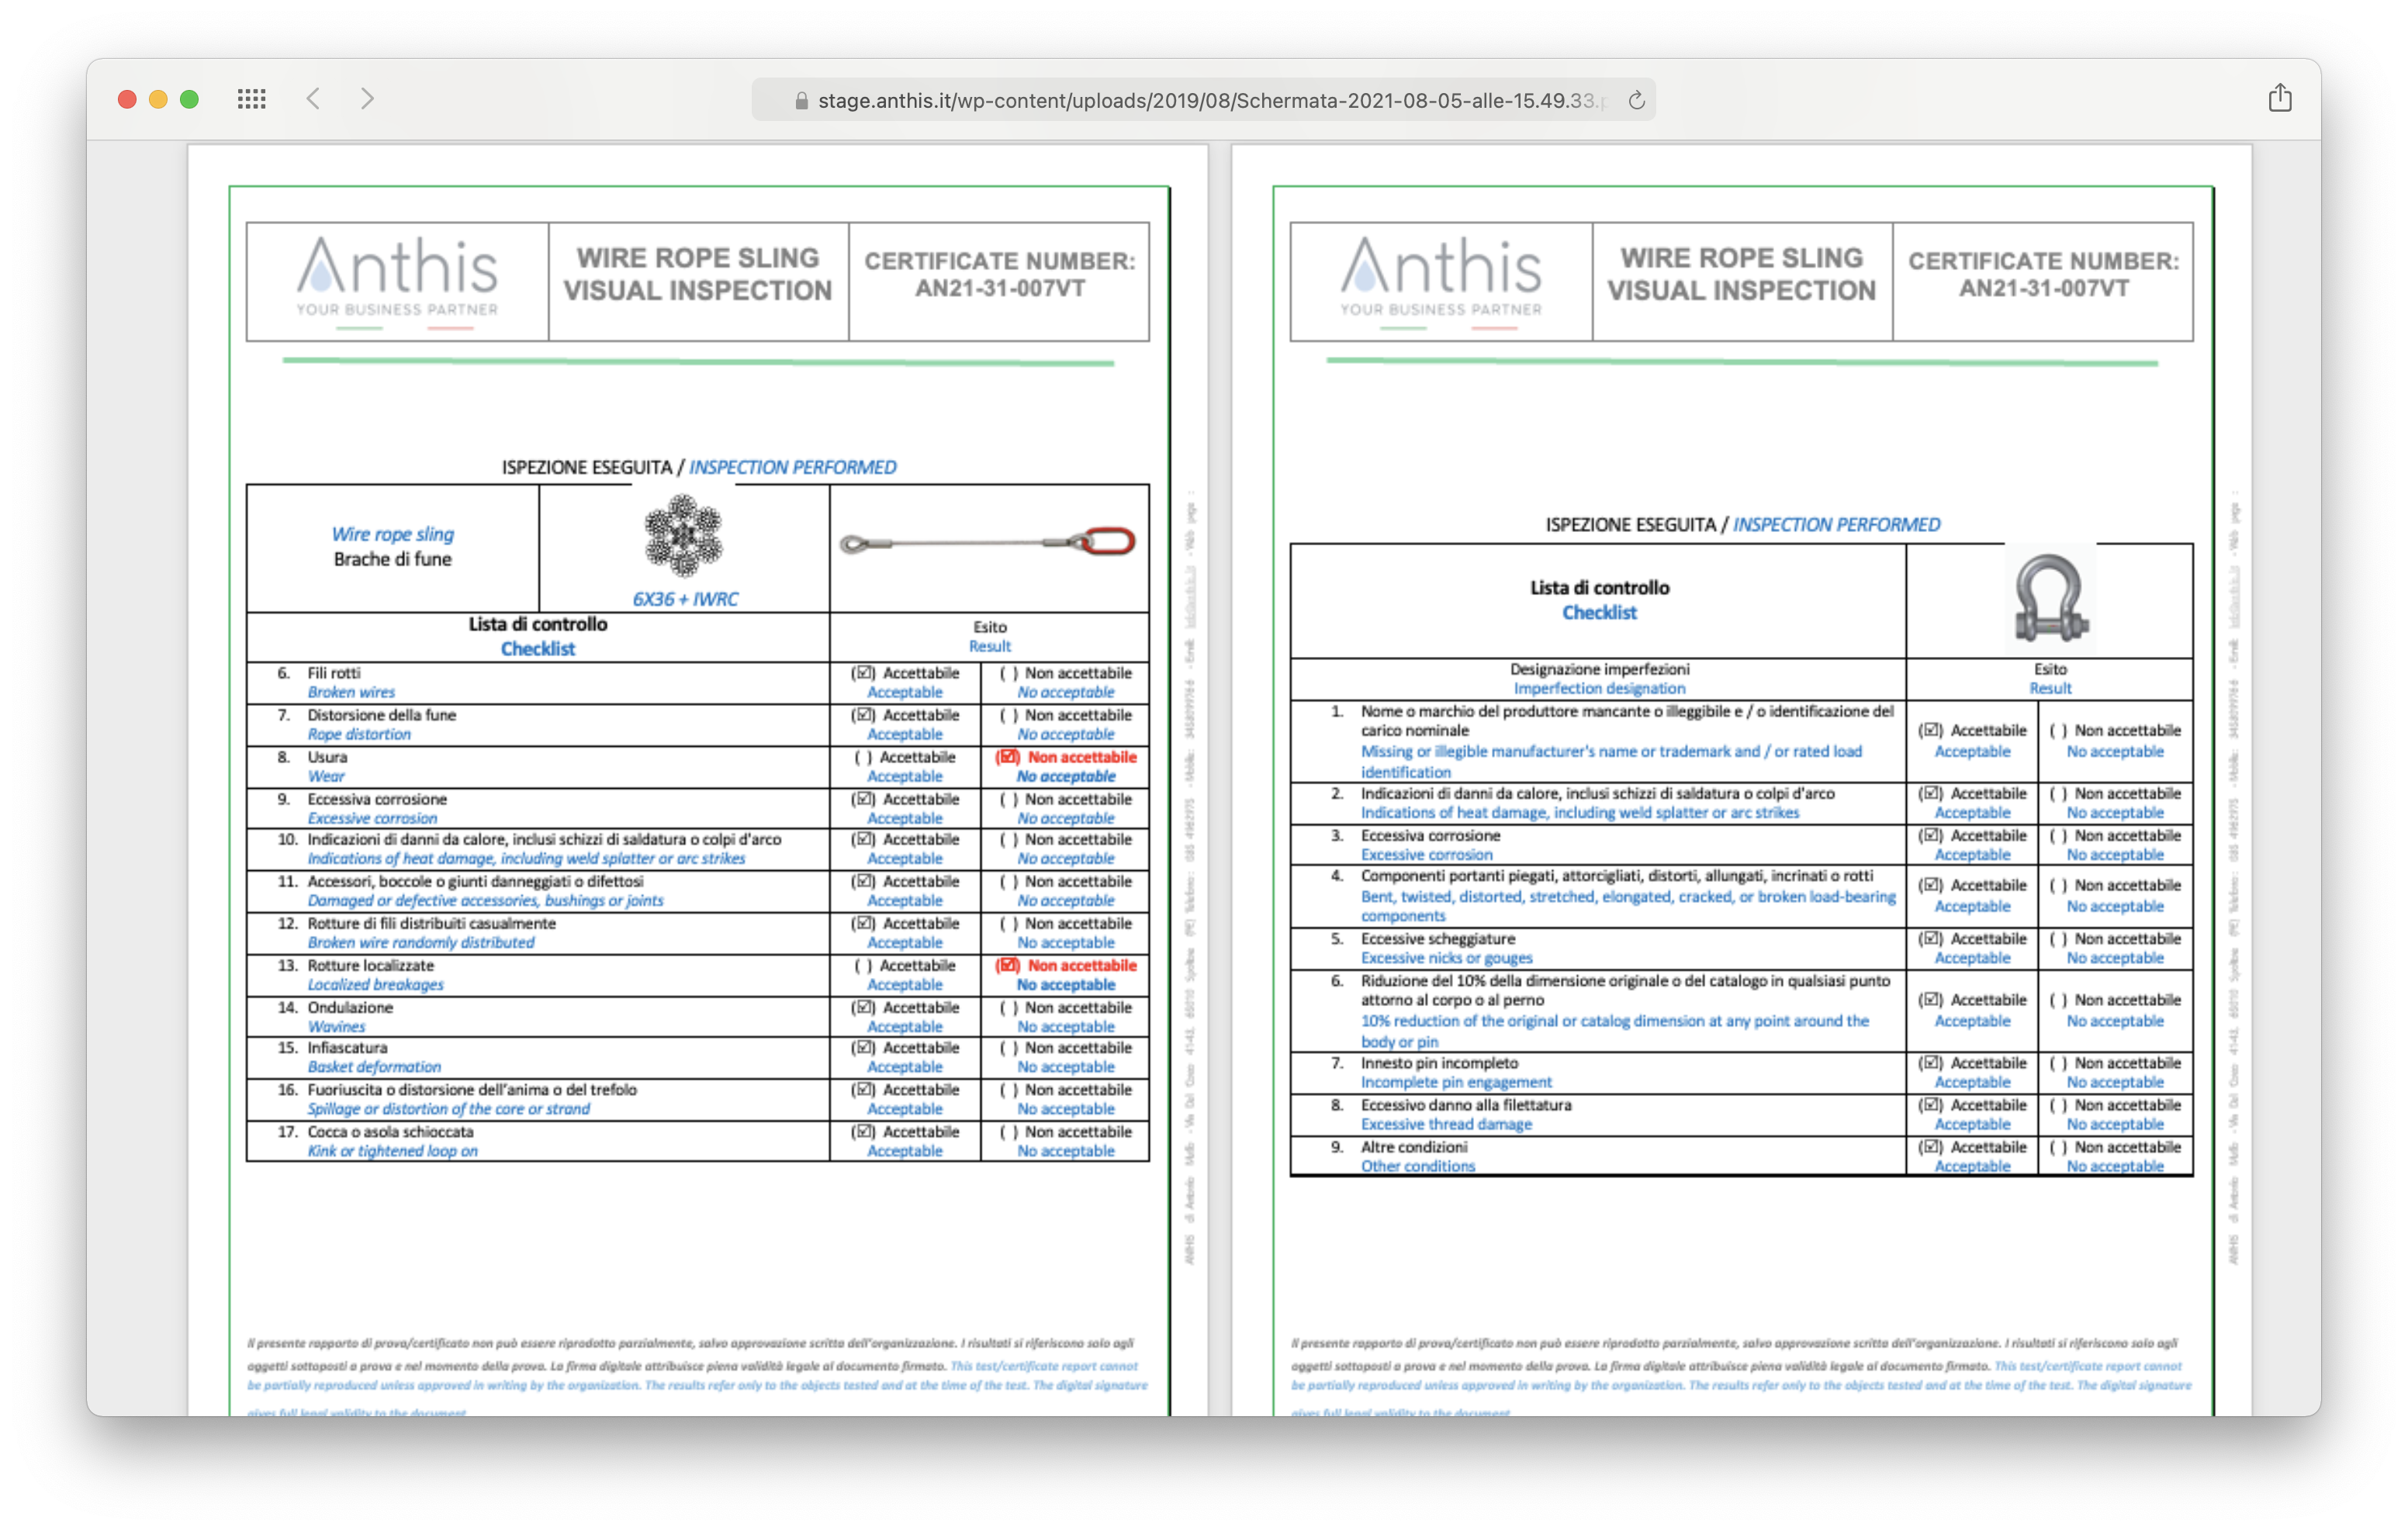Click the text "Spillage or distortion of the core or strand"

449,1108
